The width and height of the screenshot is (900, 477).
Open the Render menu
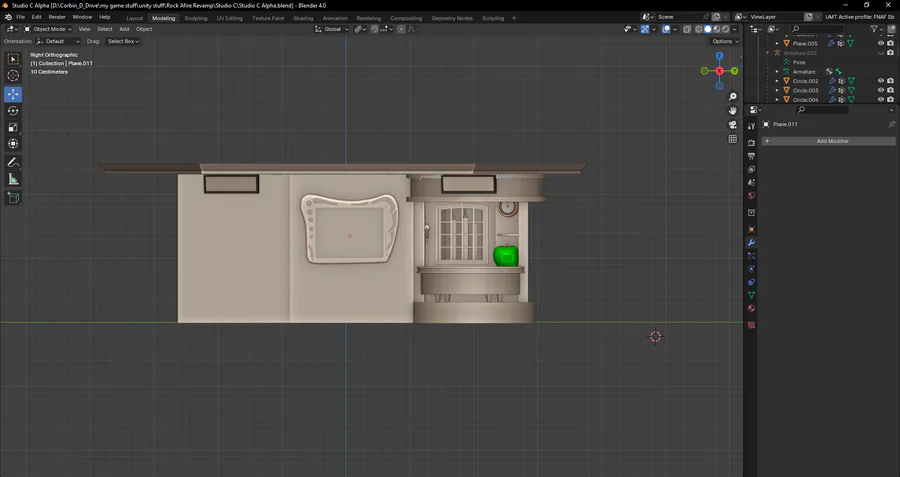[57, 17]
